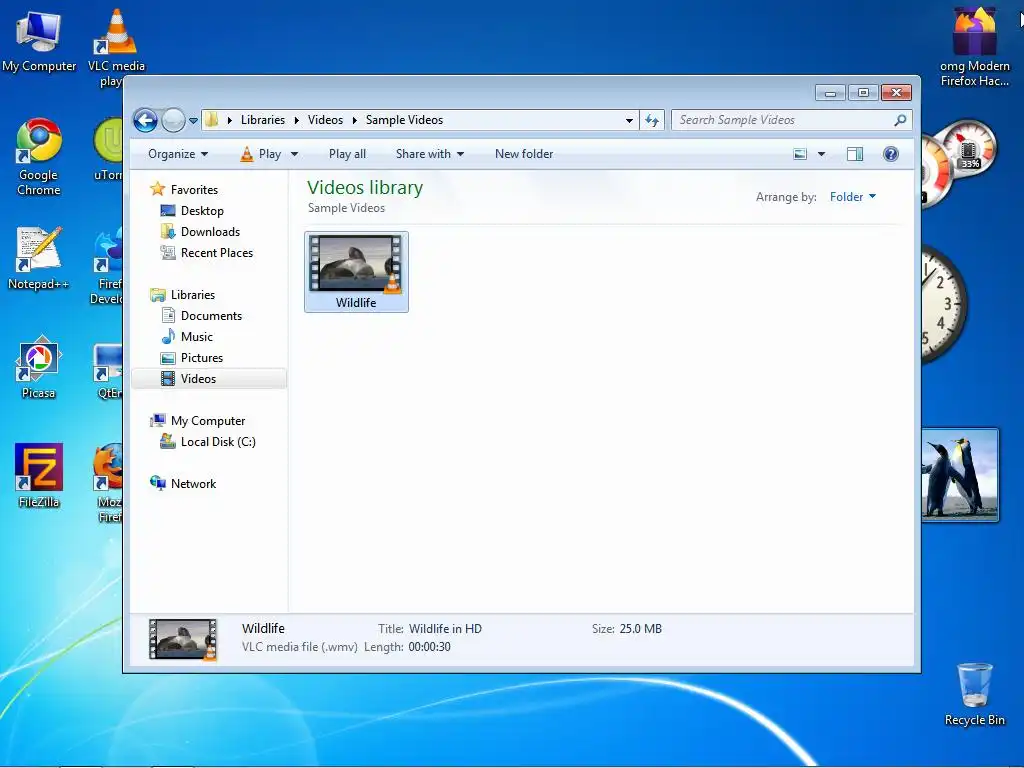Click the analog clock desktop gadget
Screen dimensions: 1024x768
(943, 304)
